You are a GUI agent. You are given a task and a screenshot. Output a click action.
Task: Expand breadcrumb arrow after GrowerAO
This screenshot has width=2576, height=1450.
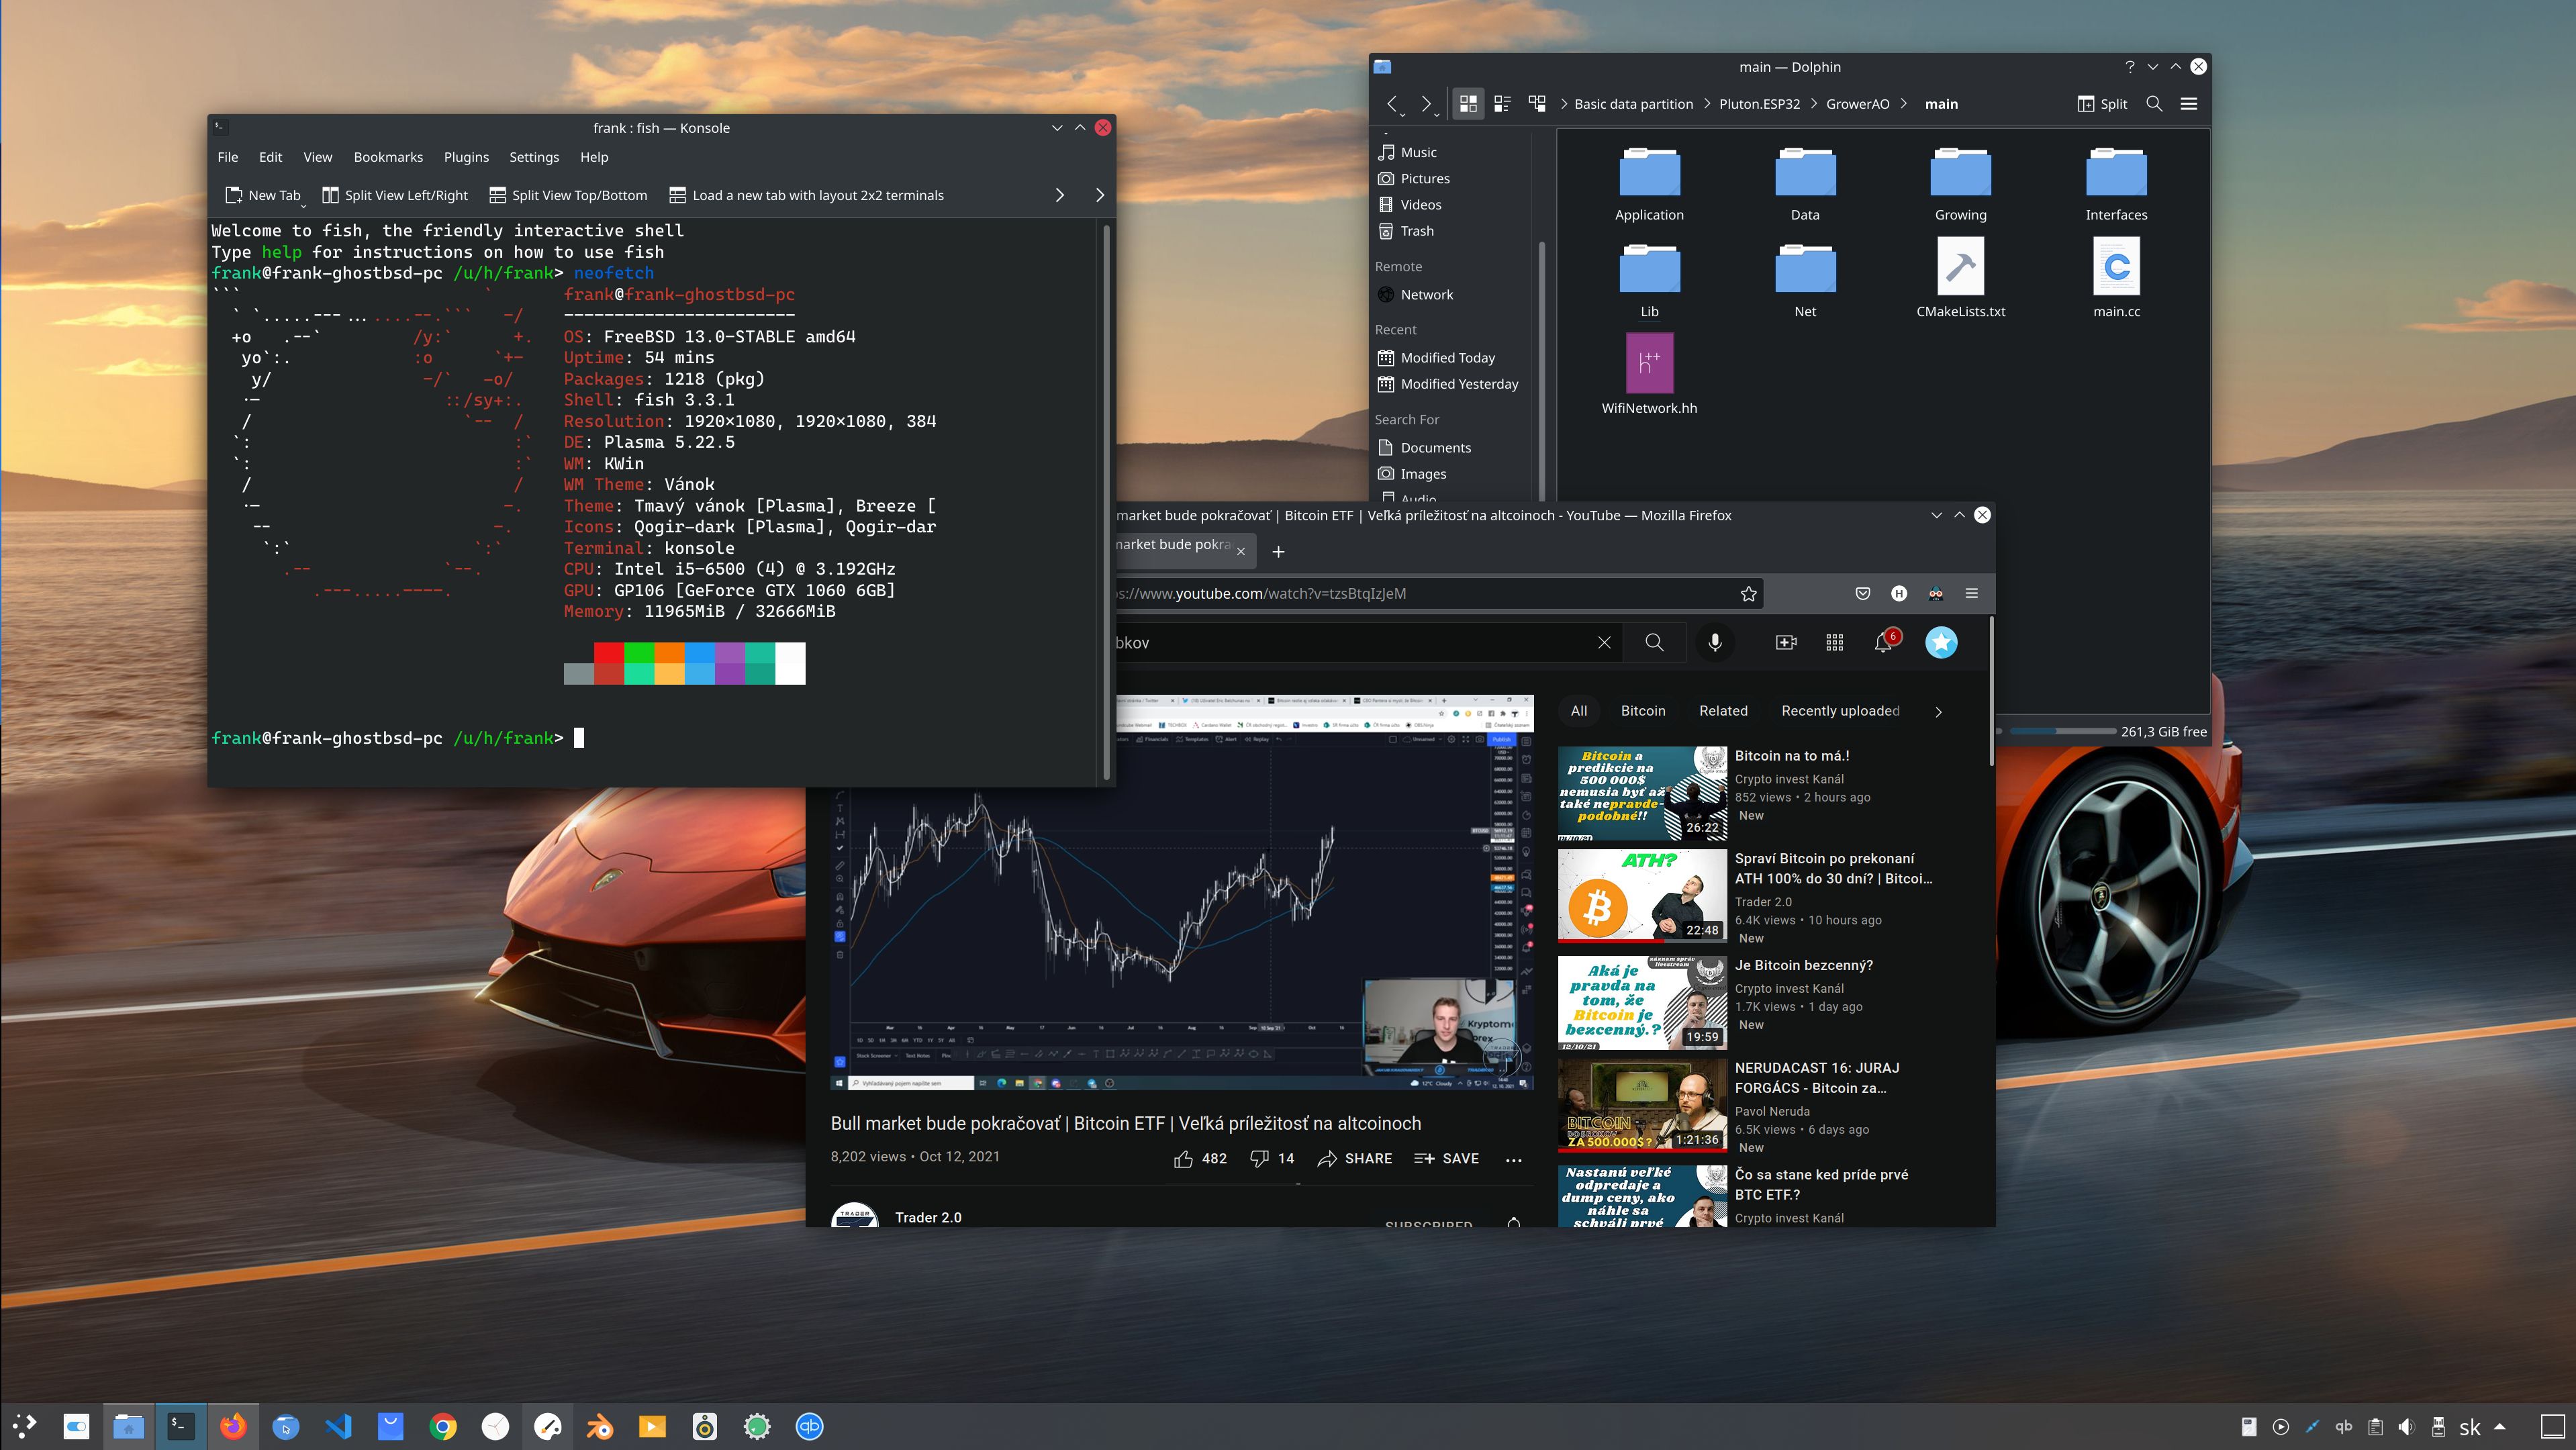point(1903,104)
